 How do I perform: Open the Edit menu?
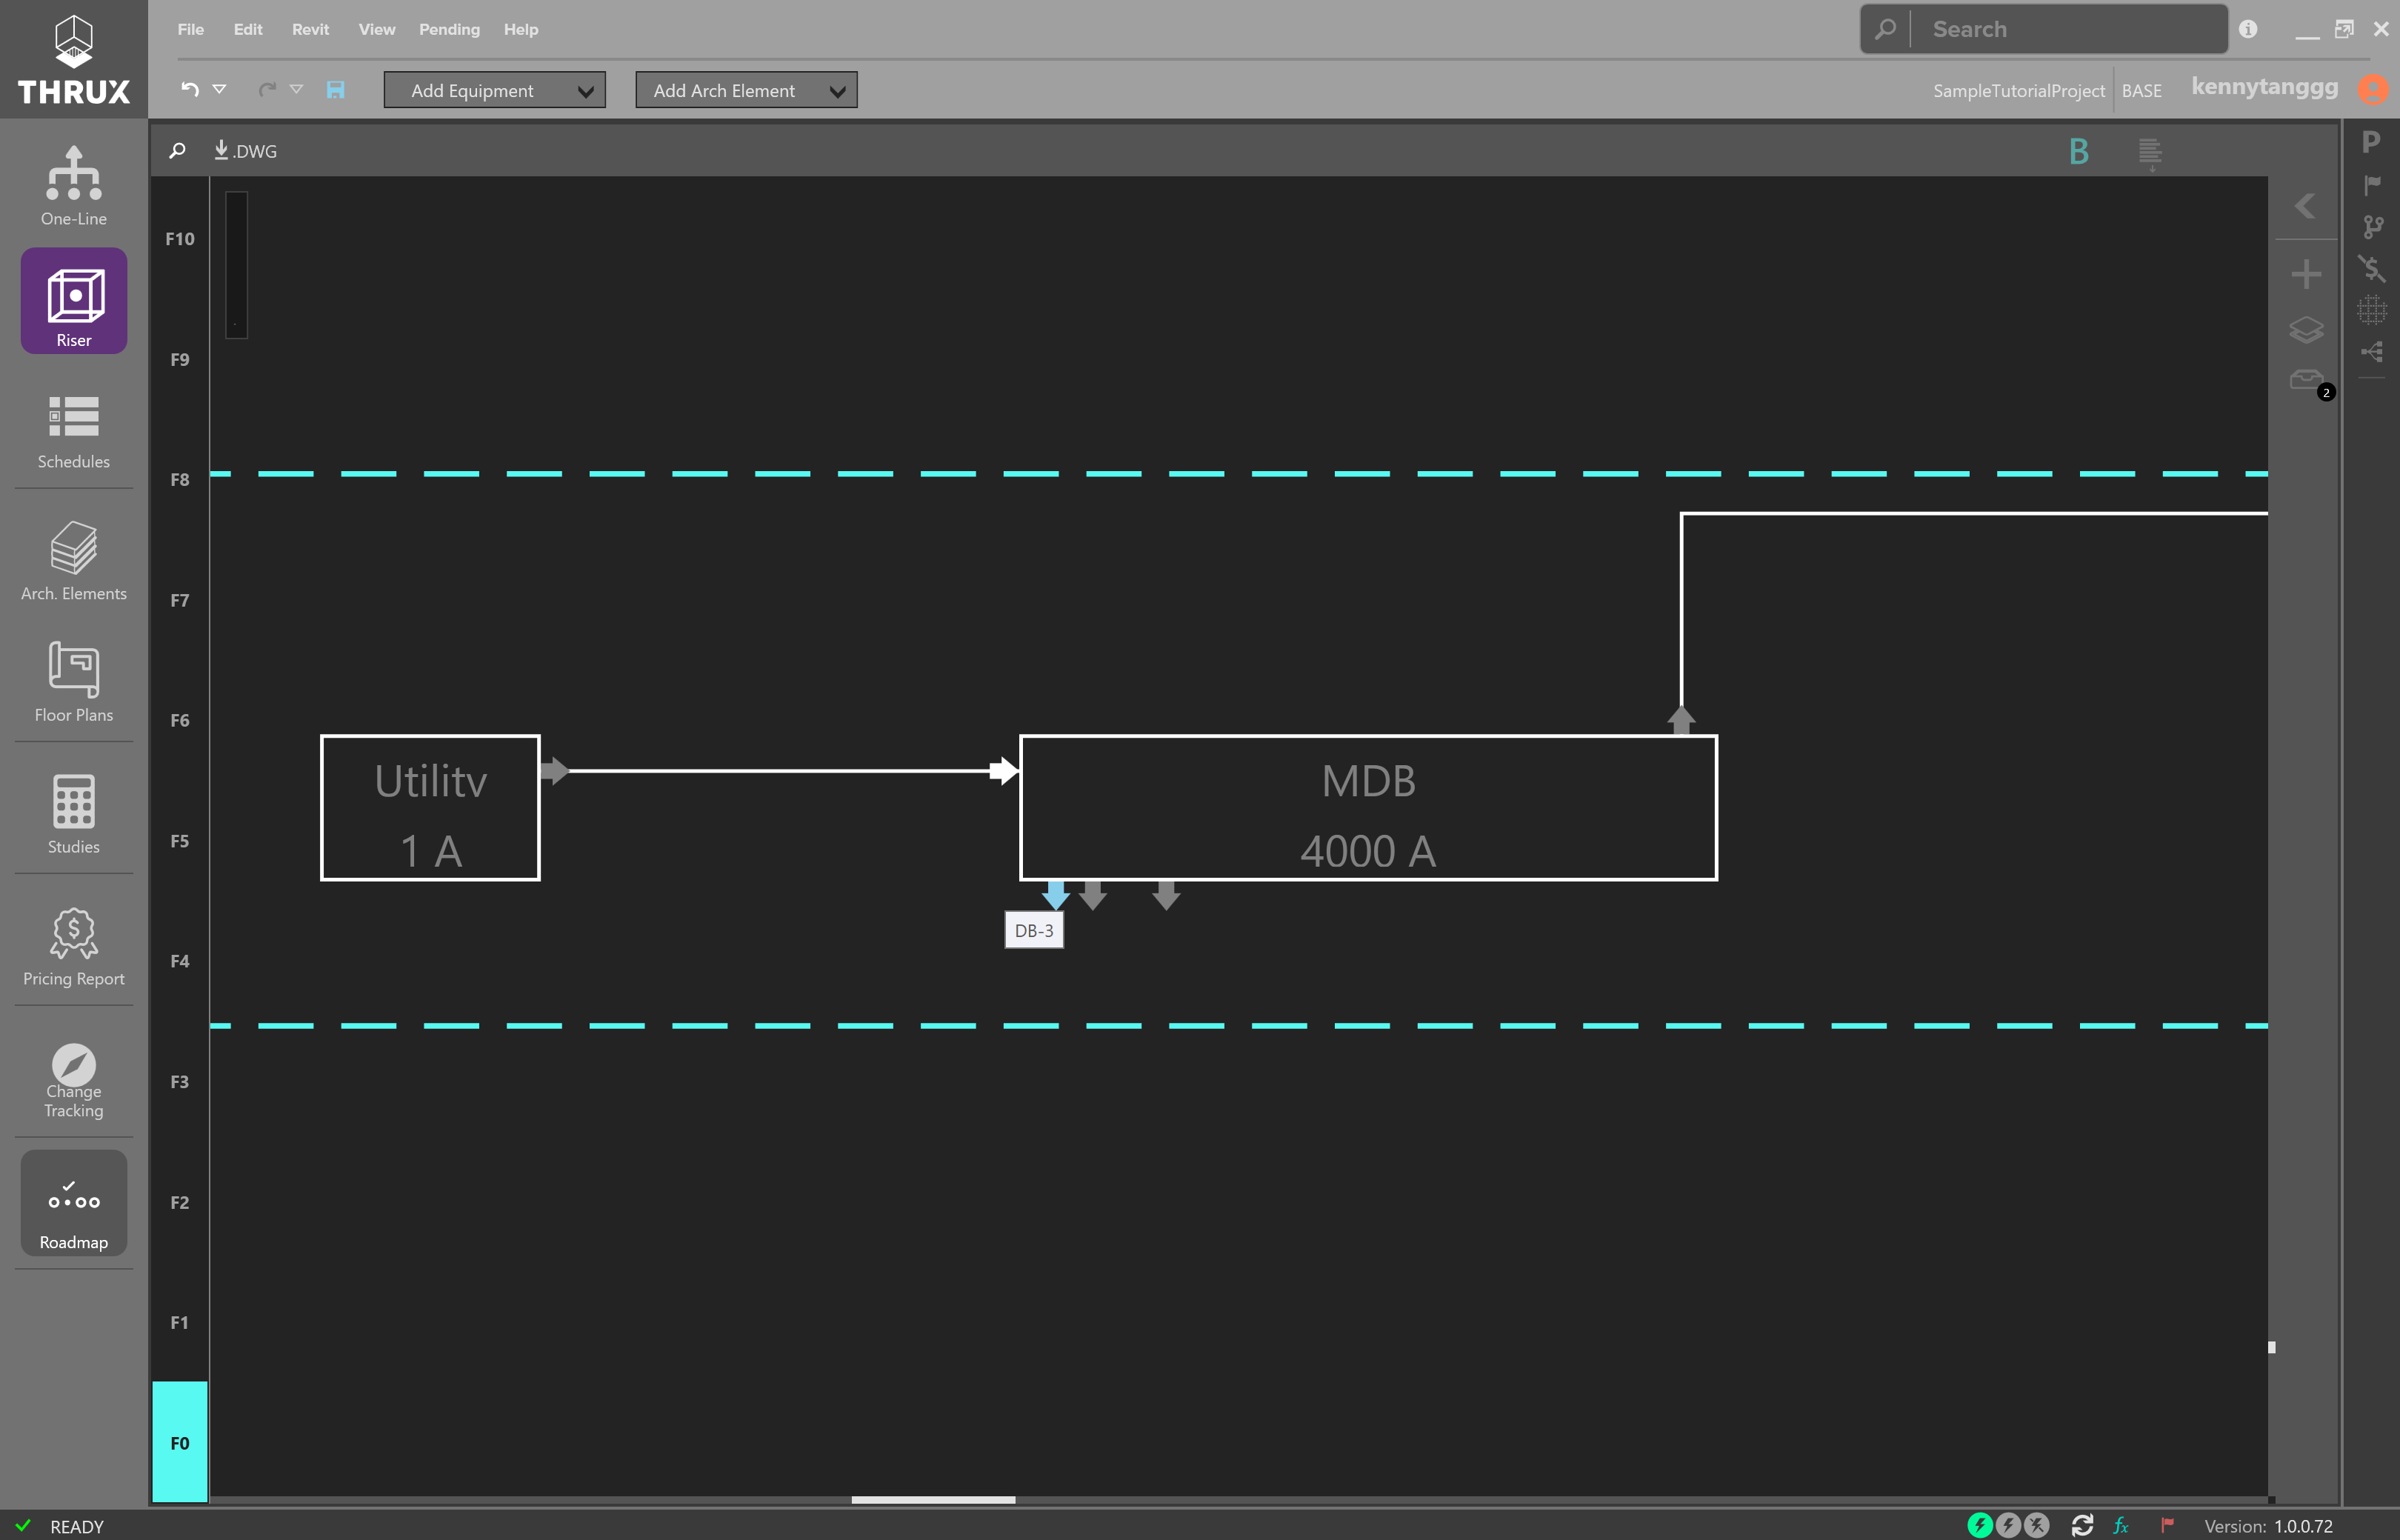pos(248,29)
